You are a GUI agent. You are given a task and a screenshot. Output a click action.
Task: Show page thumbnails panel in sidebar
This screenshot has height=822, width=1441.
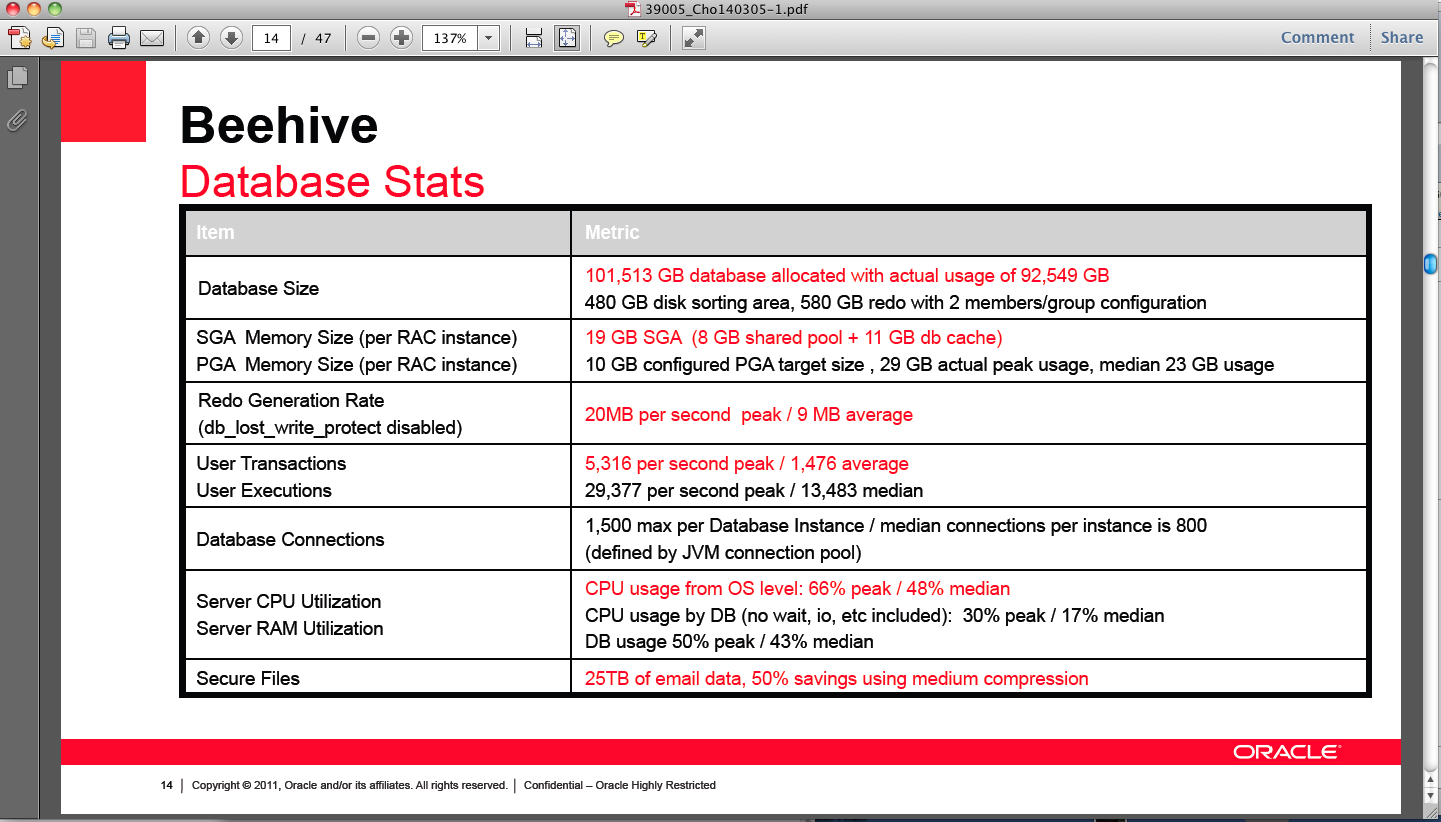[x=17, y=78]
